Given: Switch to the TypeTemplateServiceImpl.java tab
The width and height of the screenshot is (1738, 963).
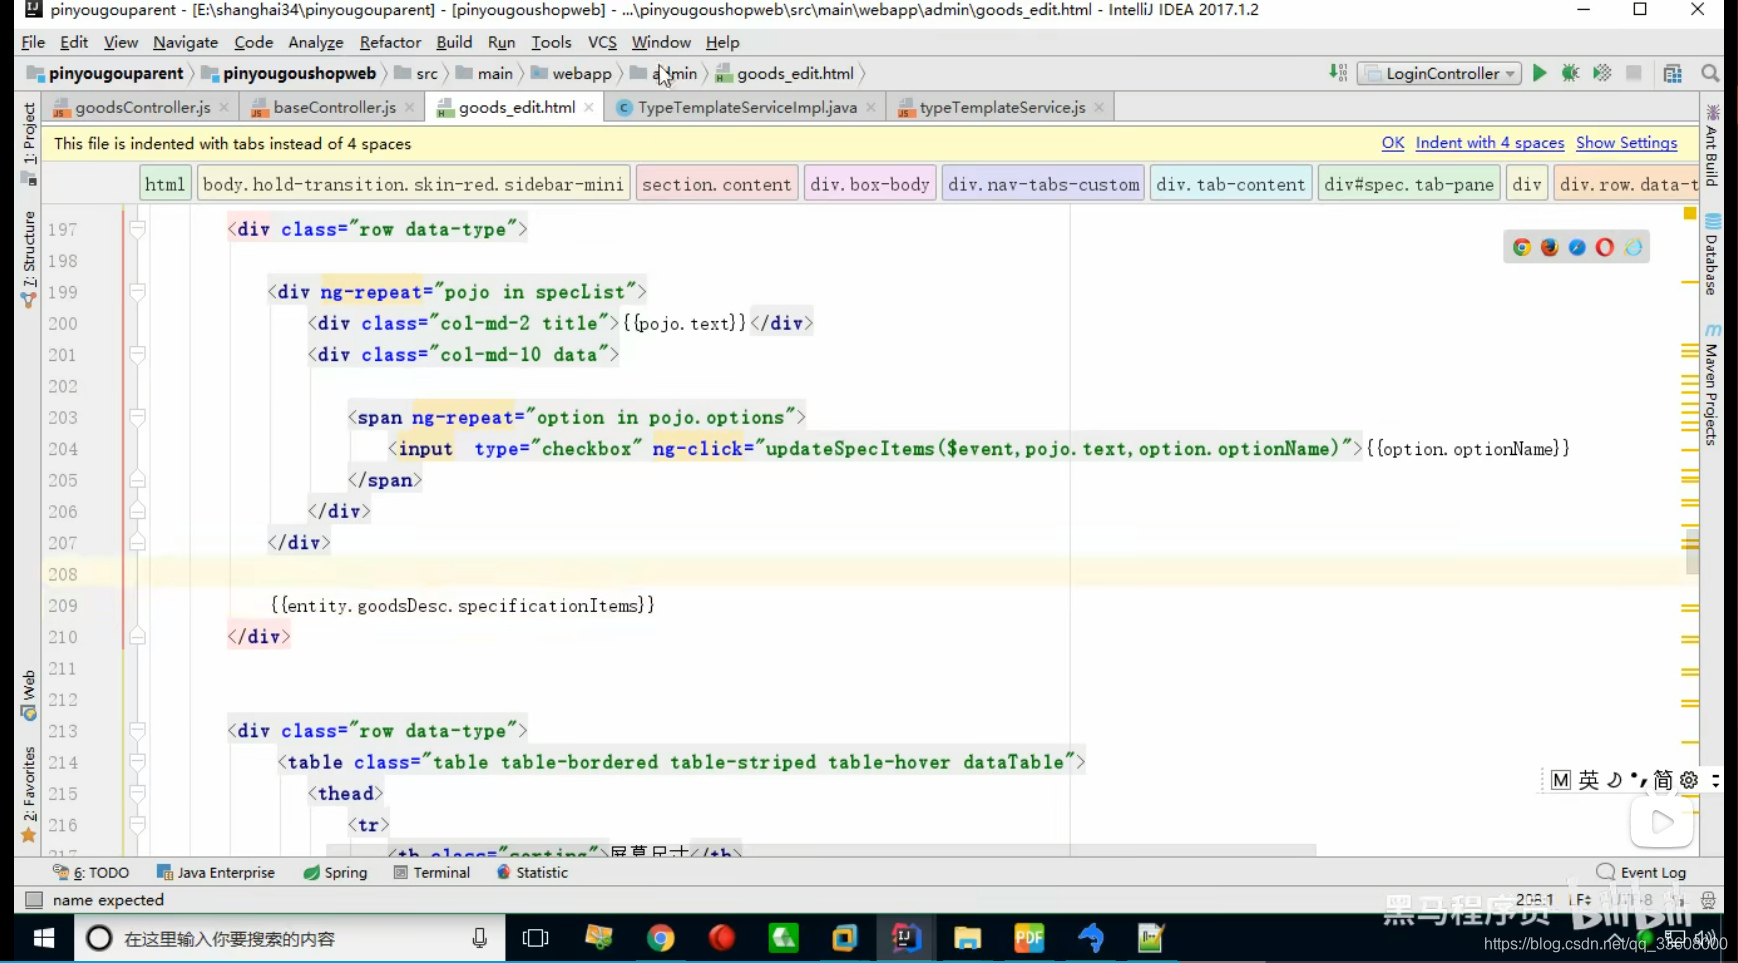Looking at the screenshot, I should (746, 107).
